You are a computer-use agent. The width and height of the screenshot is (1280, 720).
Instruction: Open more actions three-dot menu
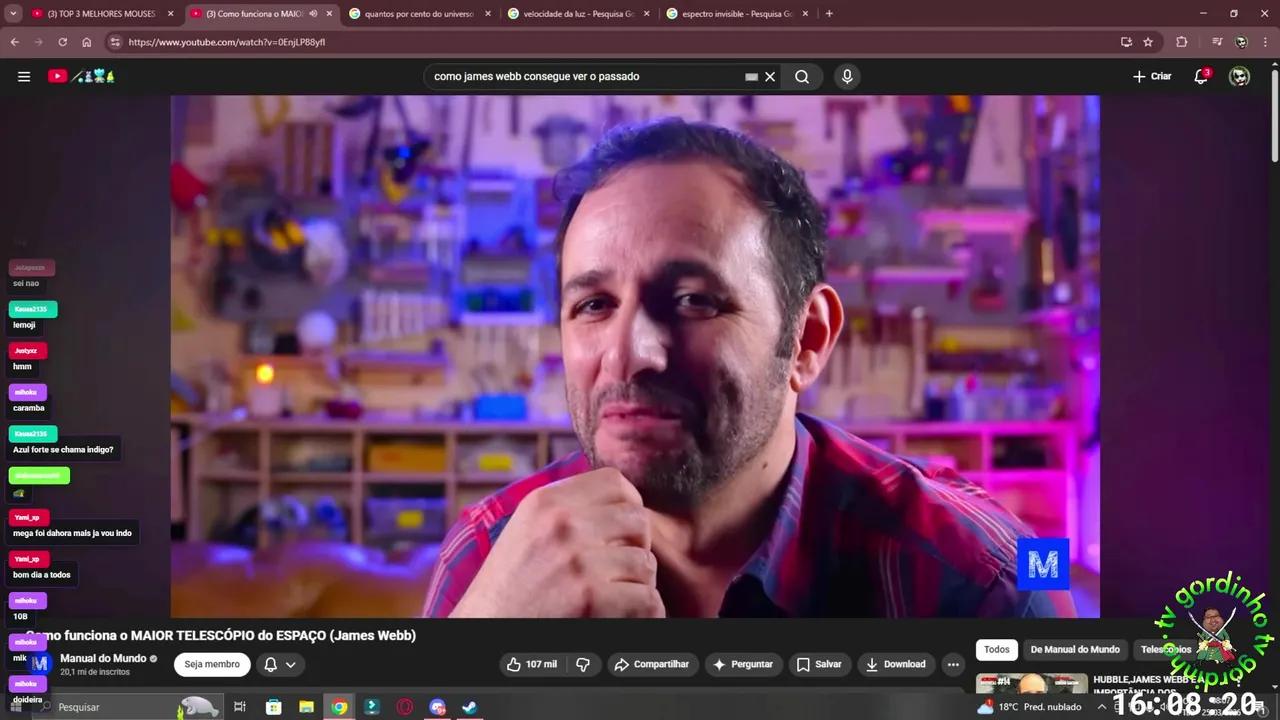[x=953, y=664]
